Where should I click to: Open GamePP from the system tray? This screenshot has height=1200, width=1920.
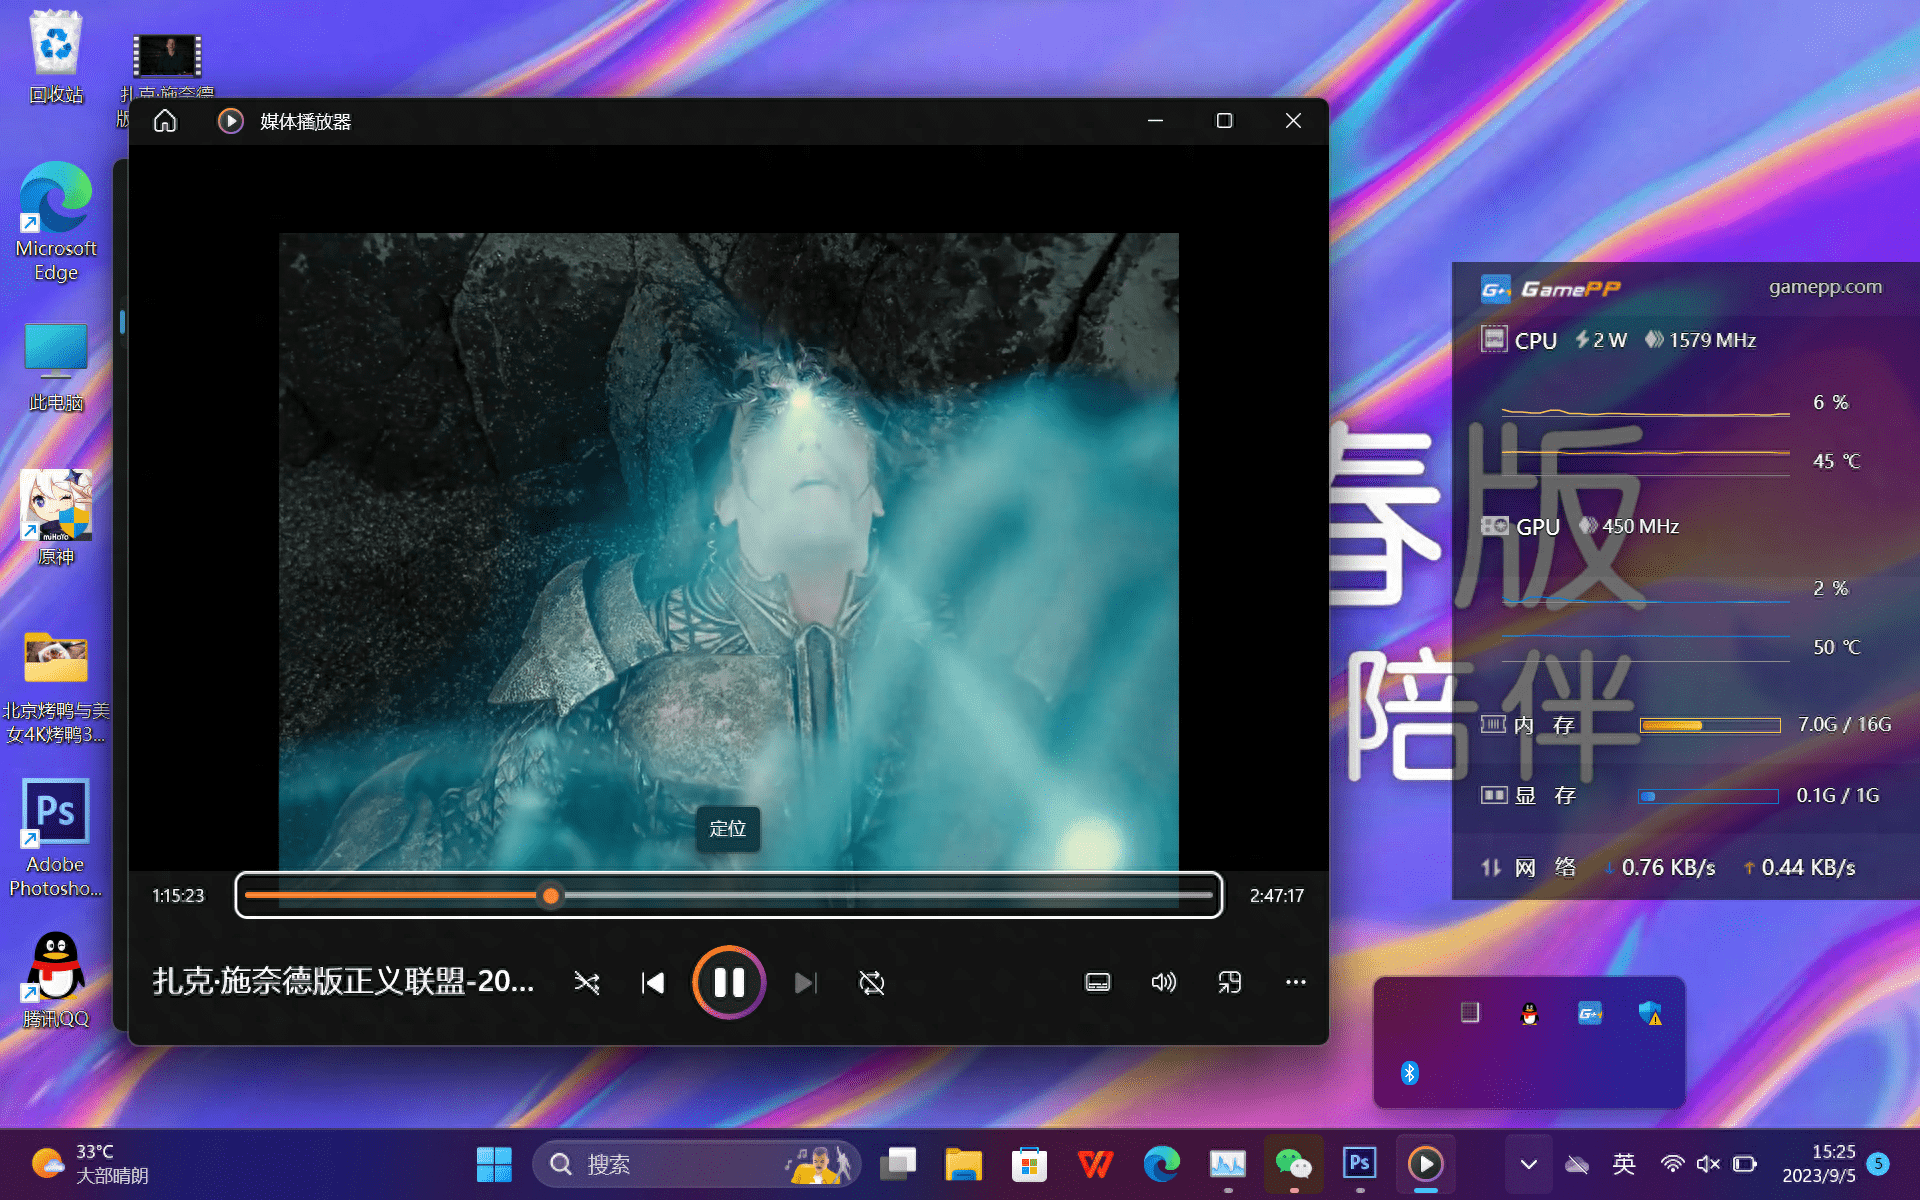(1589, 1012)
